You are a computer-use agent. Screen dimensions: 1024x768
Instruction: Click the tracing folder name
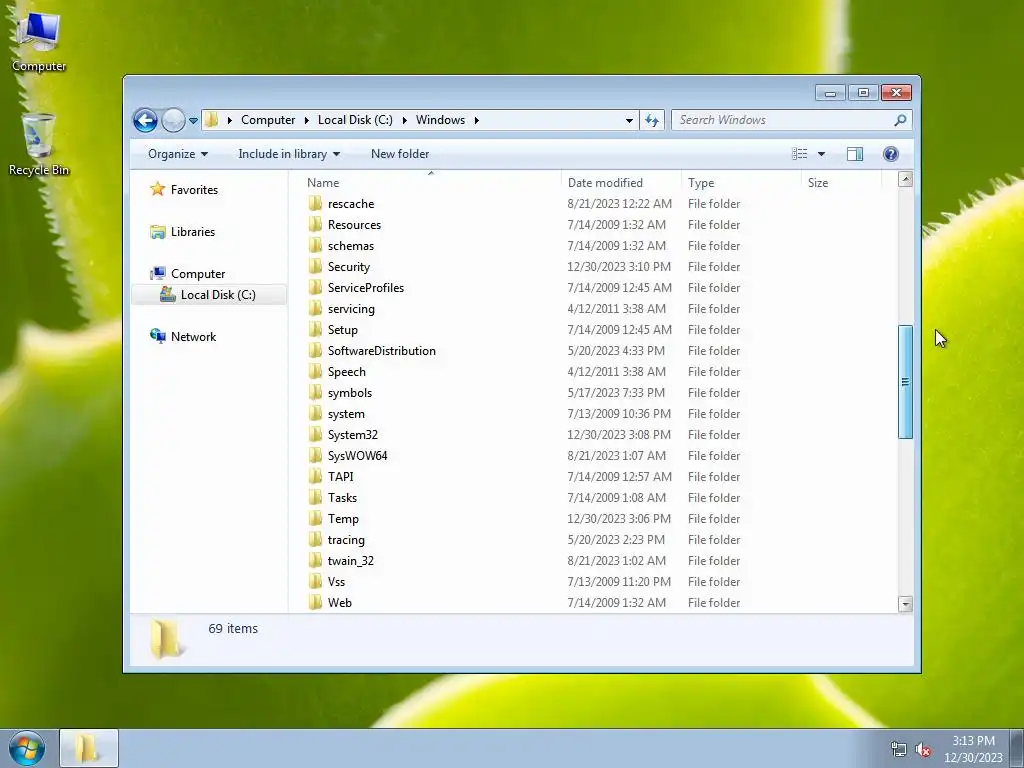pos(346,540)
